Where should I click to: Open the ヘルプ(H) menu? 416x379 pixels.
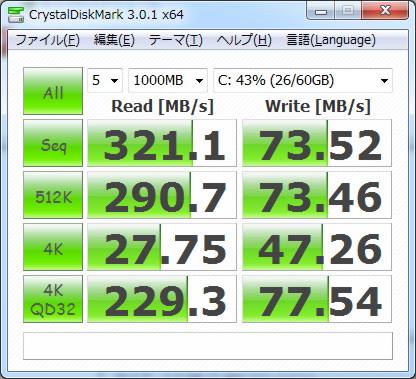click(x=244, y=40)
